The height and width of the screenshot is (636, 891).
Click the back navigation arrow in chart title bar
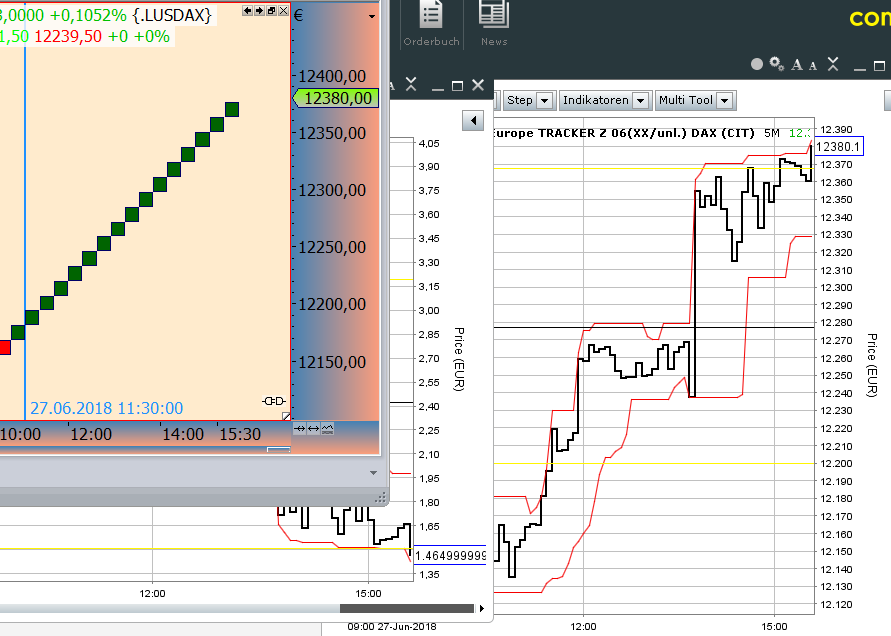(x=247, y=10)
